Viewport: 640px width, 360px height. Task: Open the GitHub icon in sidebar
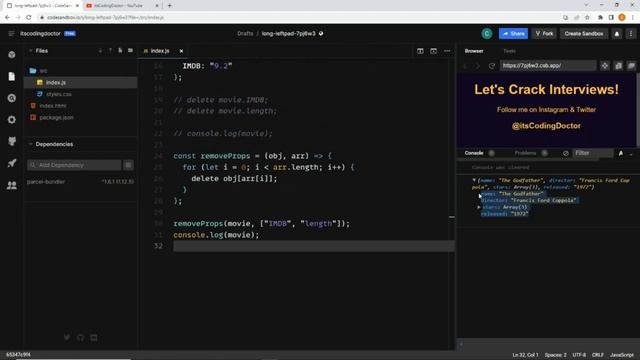click(12, 141)
